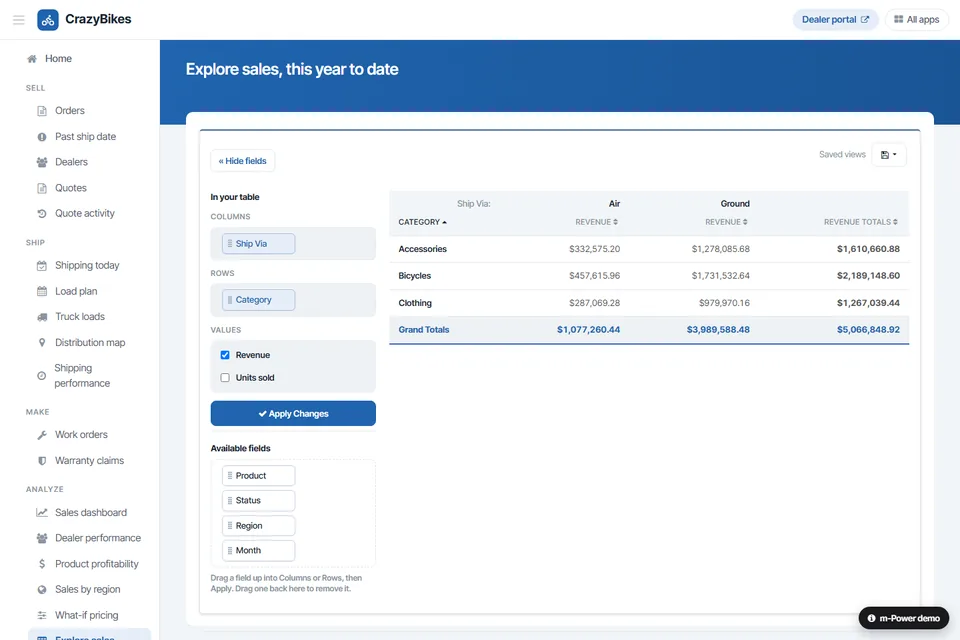Select the Status available field
Viewport: 960px width, 640px height.
258,501
